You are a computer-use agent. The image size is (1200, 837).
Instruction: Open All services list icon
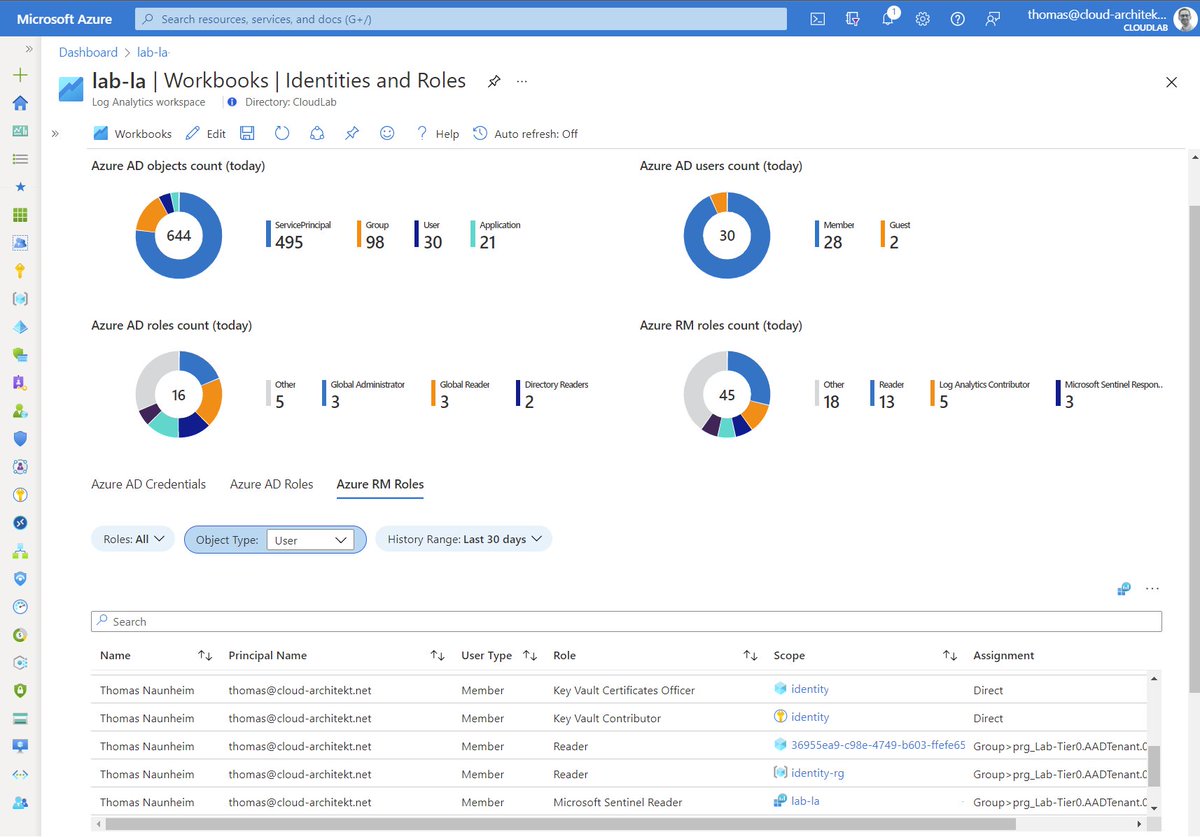tap(20, 159)
